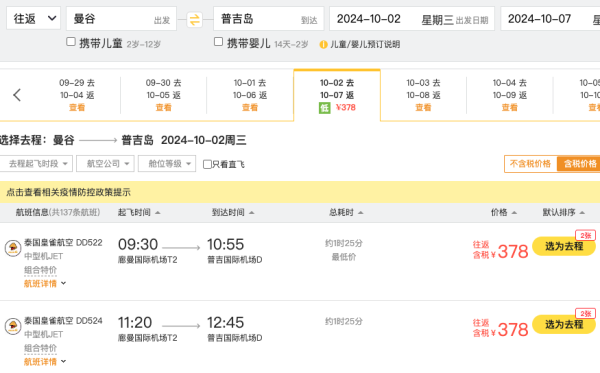The image size is (600, 373).
Task: Click the 09:30 departure time
Action: pyautogui.click(x=138, y=244)
